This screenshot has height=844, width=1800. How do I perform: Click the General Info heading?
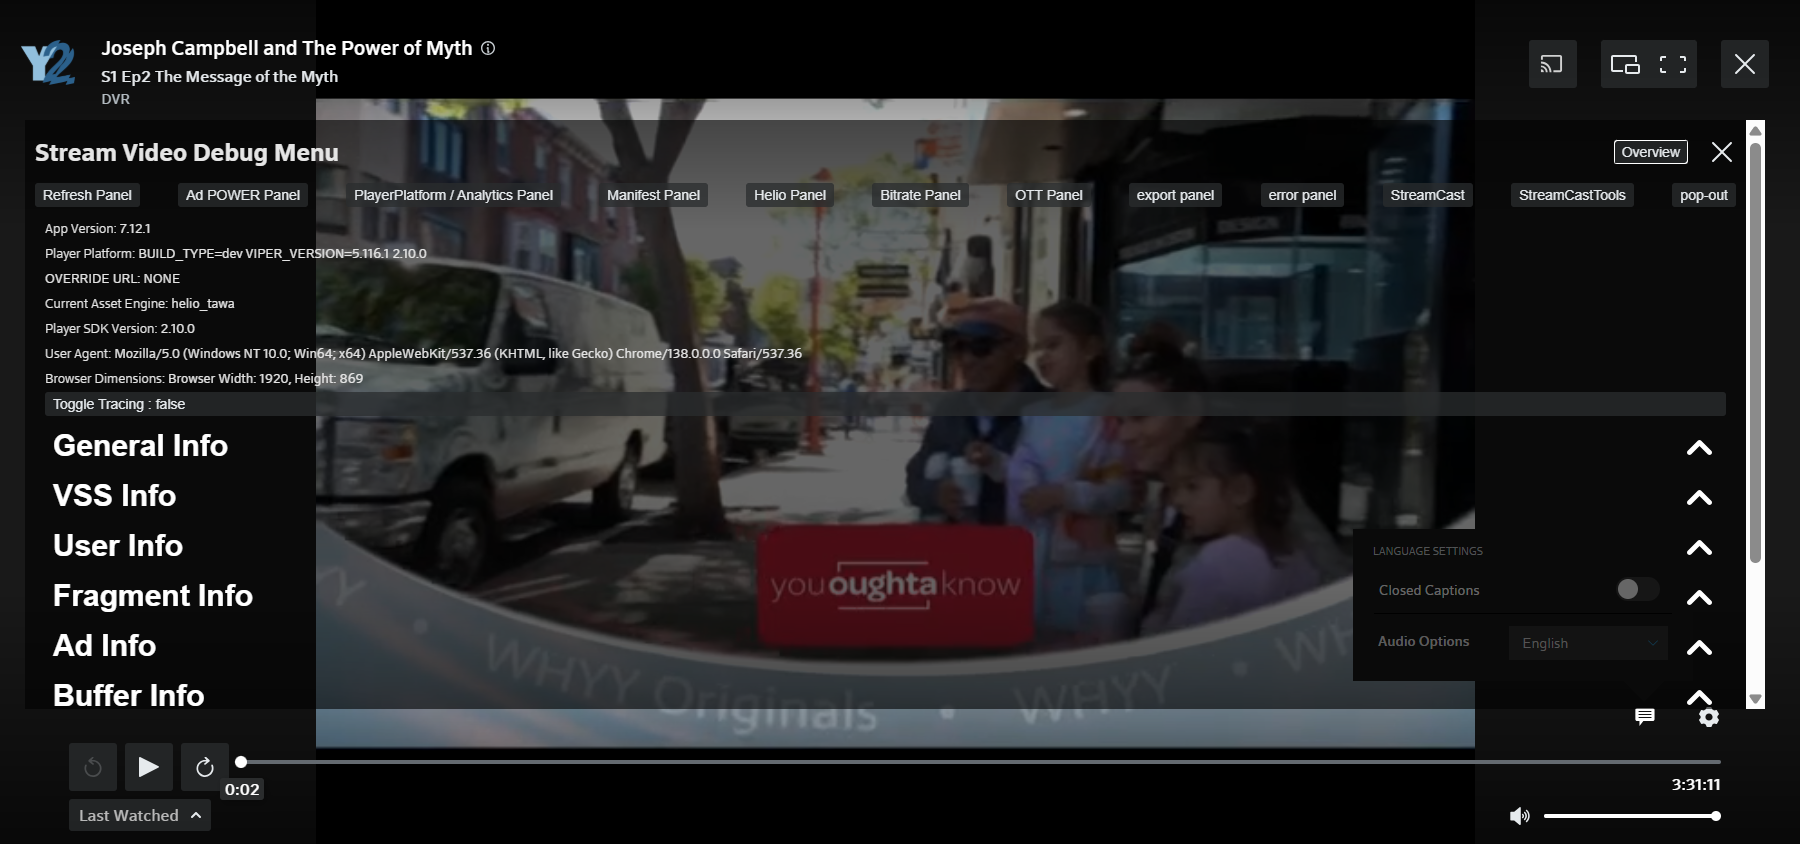[x=141, y=446]
